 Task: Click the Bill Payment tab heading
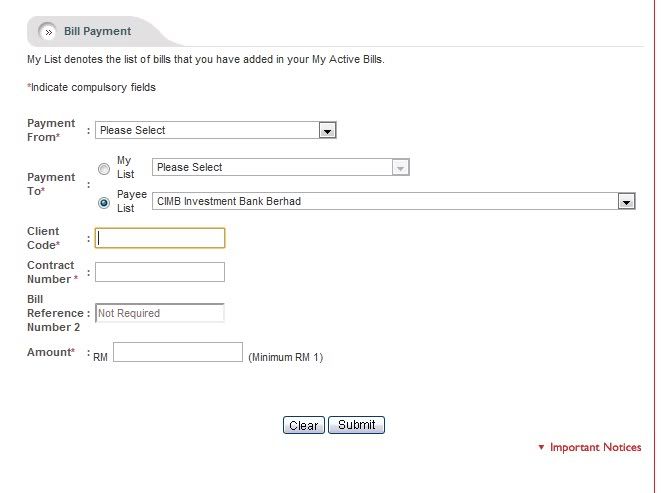(x=97, y=31)
